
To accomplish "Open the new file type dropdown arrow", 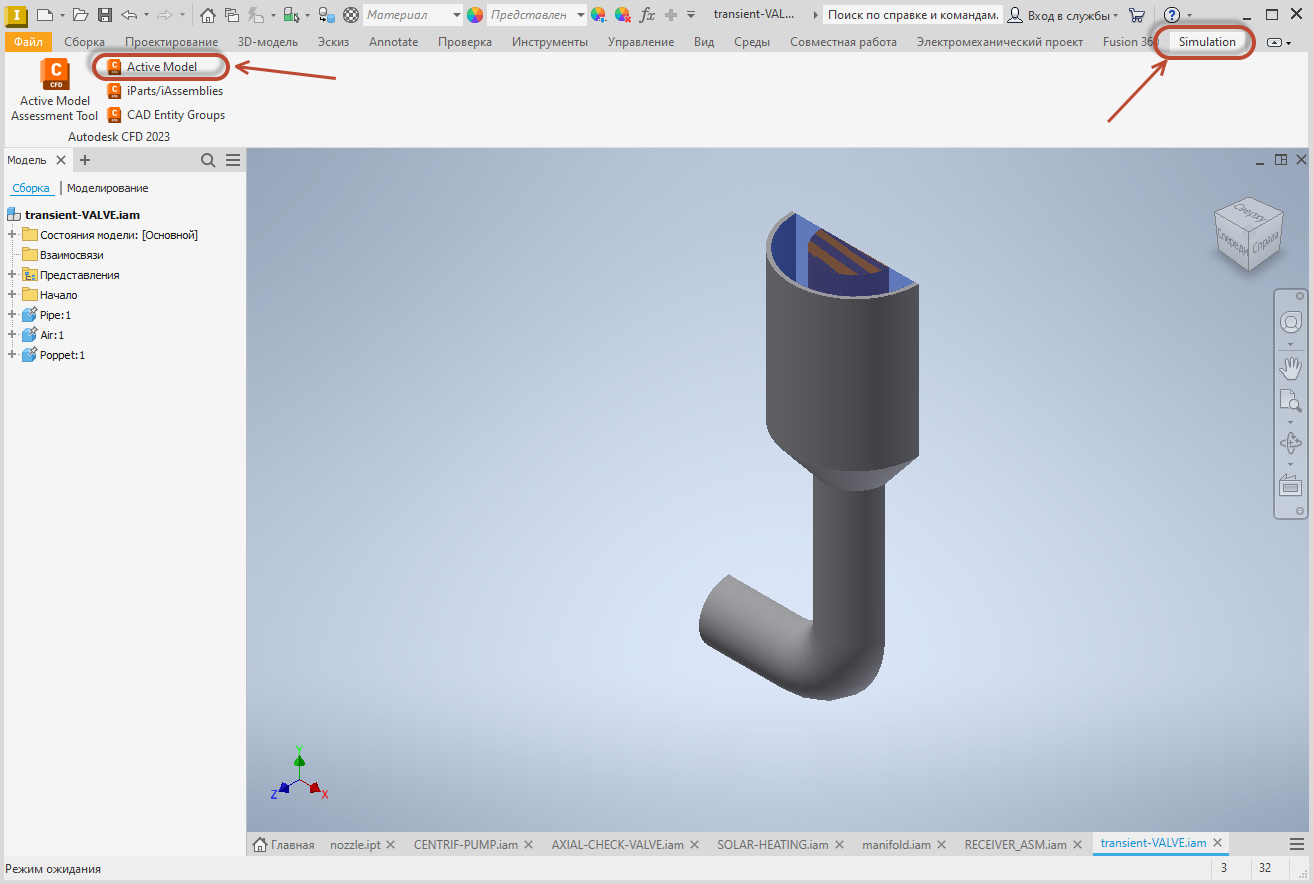I will [x=61, y=15].
